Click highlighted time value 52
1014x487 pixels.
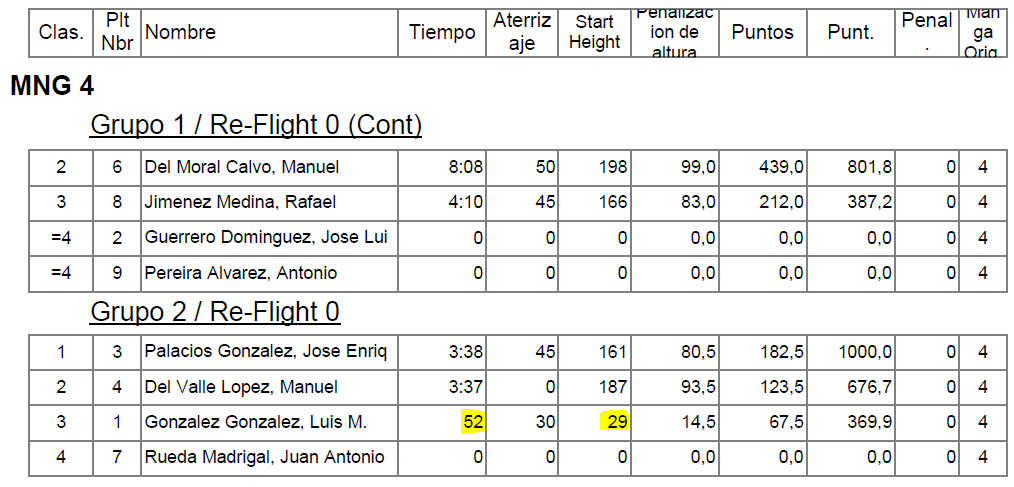point(472,422)
